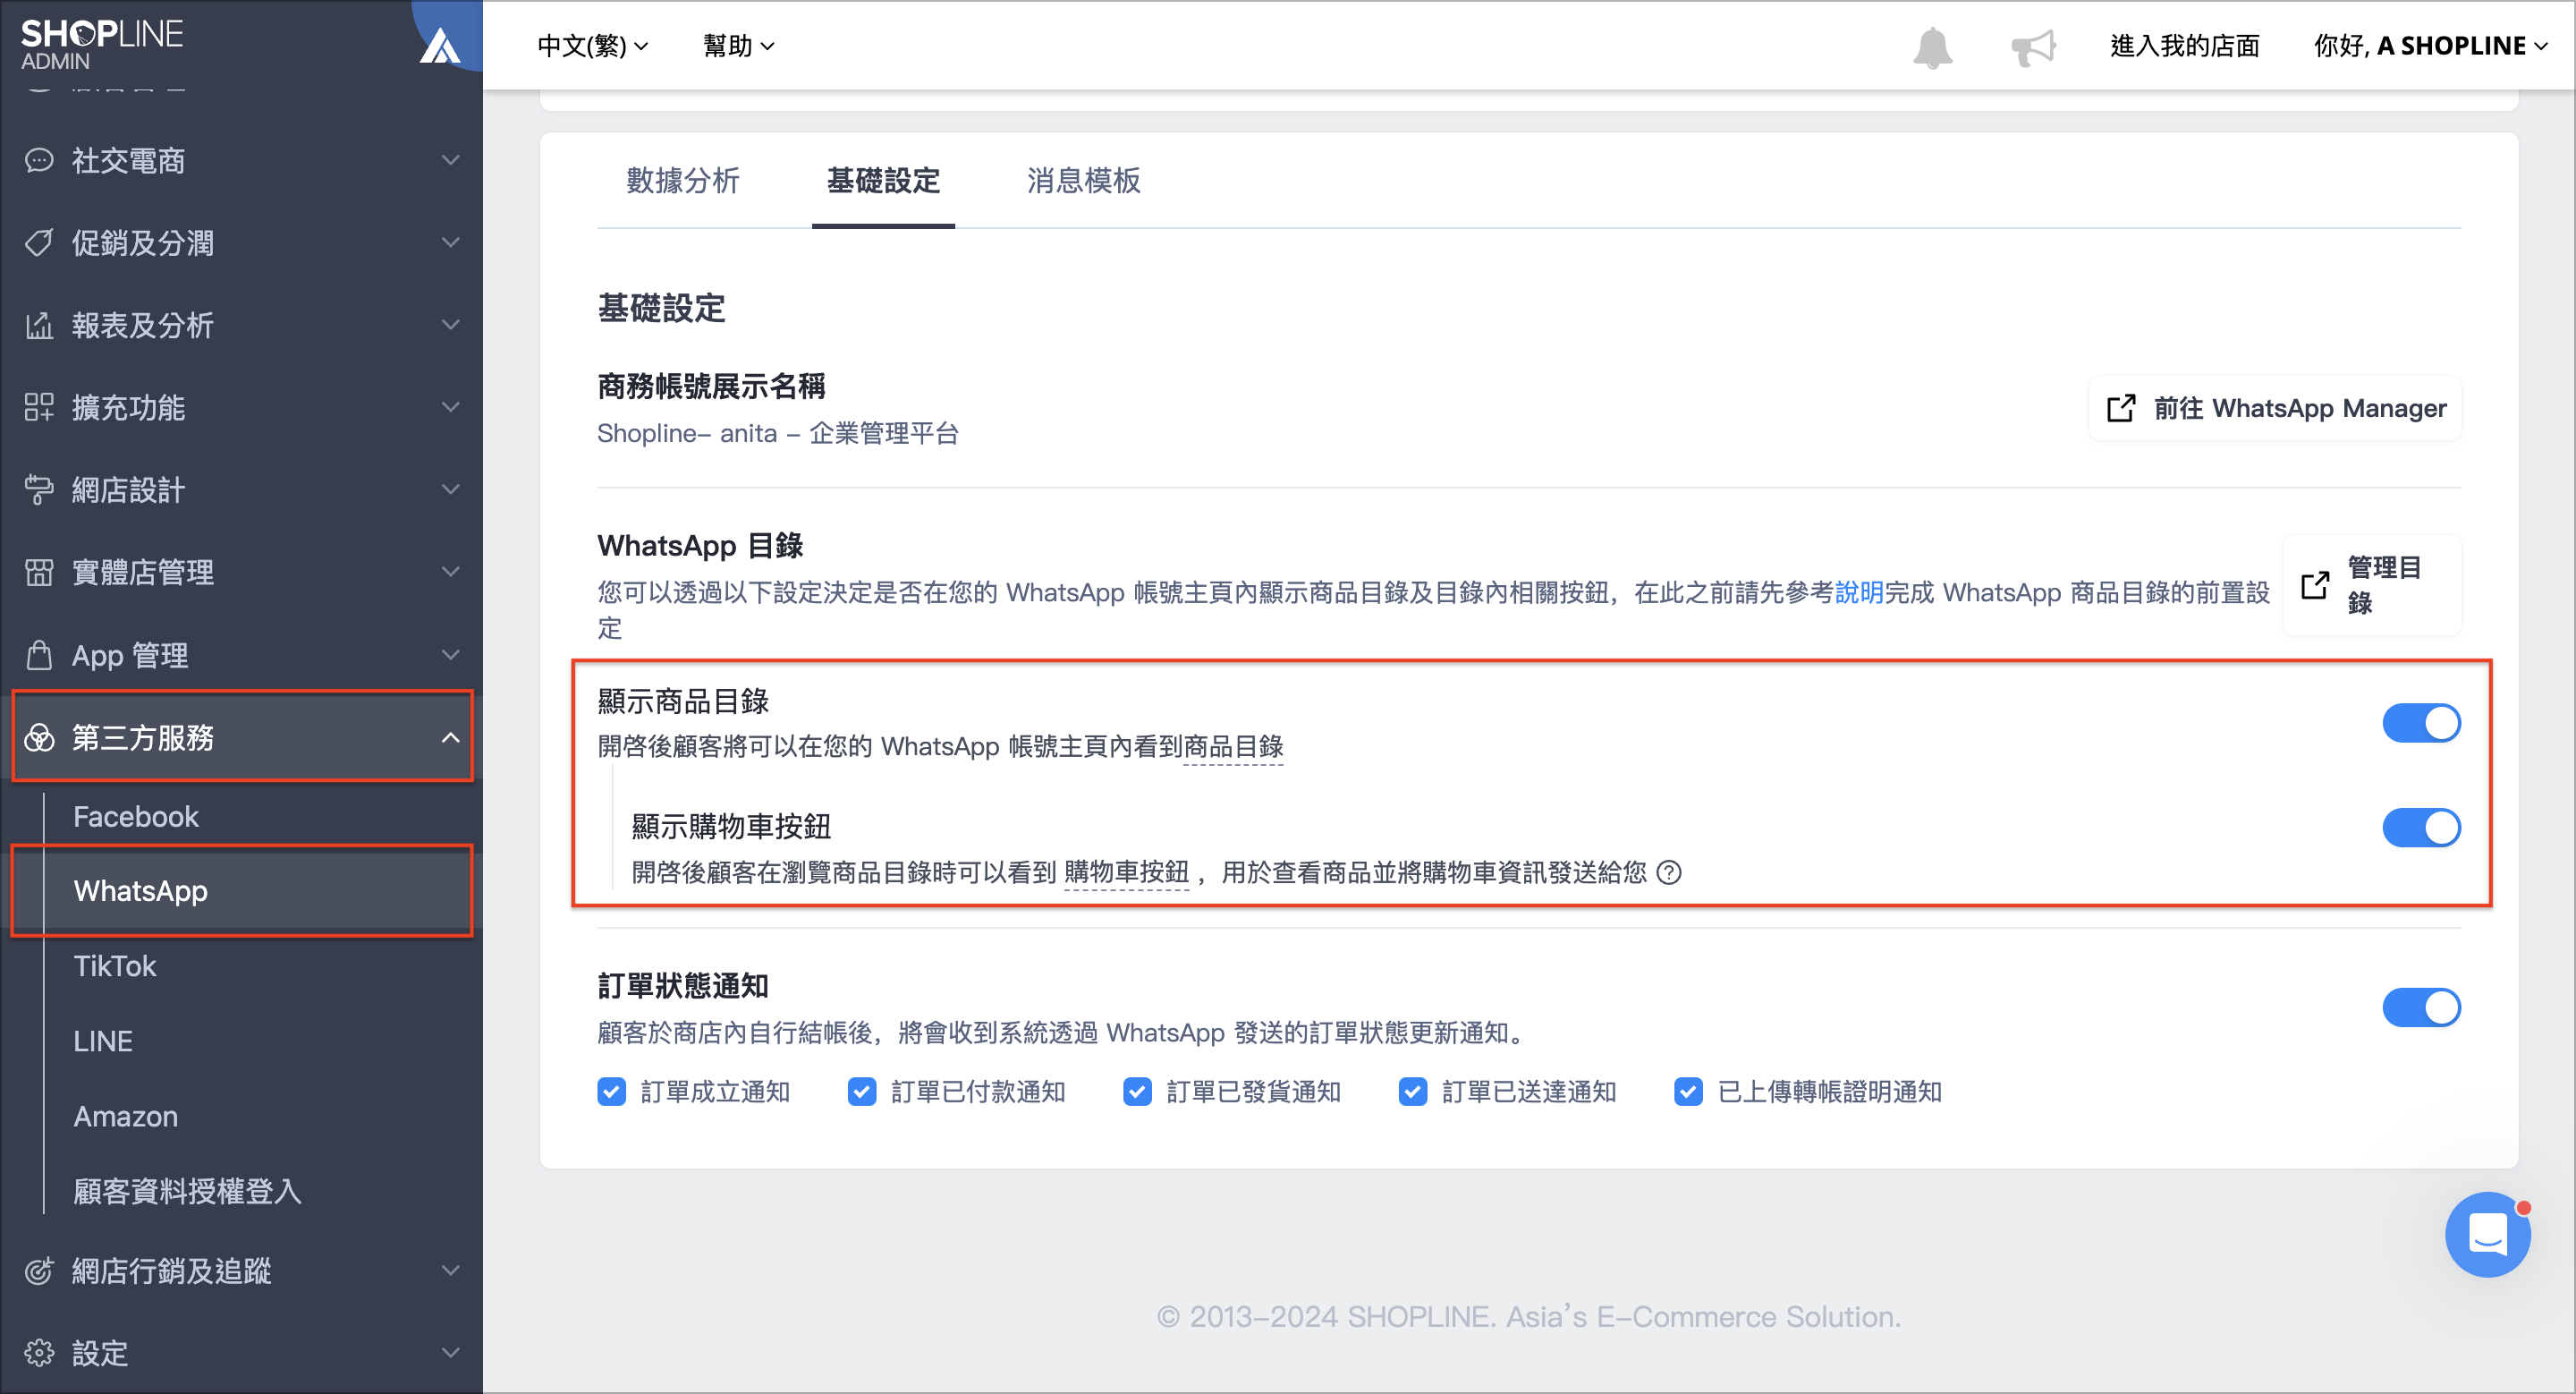Click the third-party services circles icon
This screenshot has width=2576, height=1394.
(39, 737)
